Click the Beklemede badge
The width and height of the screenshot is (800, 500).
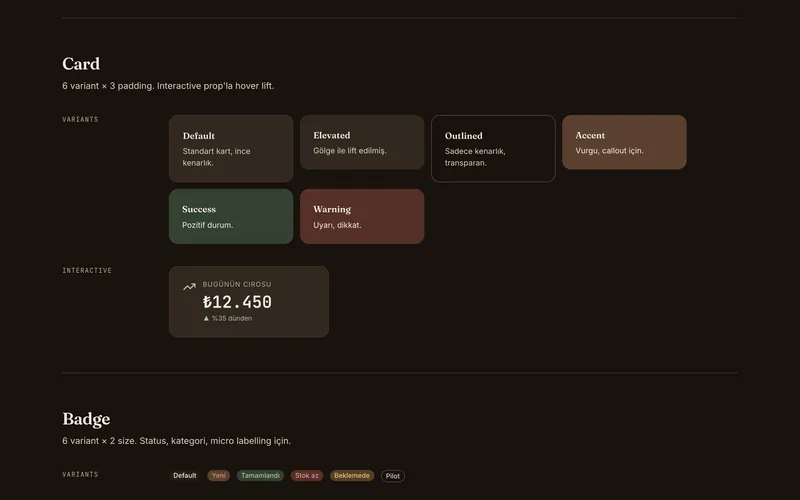(352, 476)
